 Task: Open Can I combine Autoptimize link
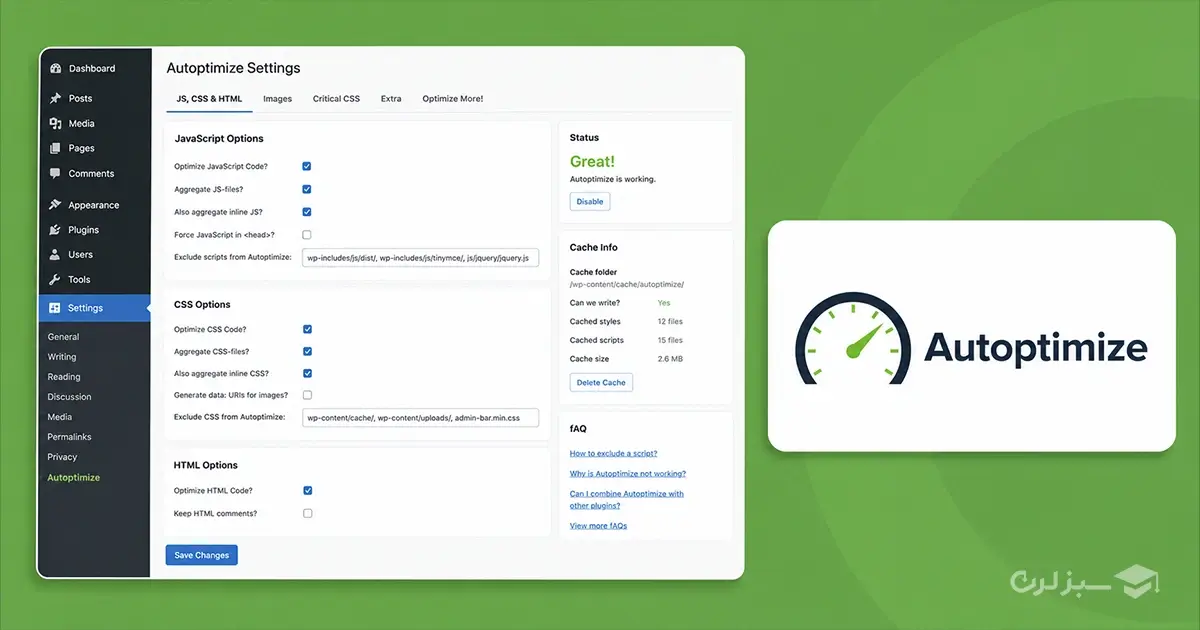(x=627, y=499)
